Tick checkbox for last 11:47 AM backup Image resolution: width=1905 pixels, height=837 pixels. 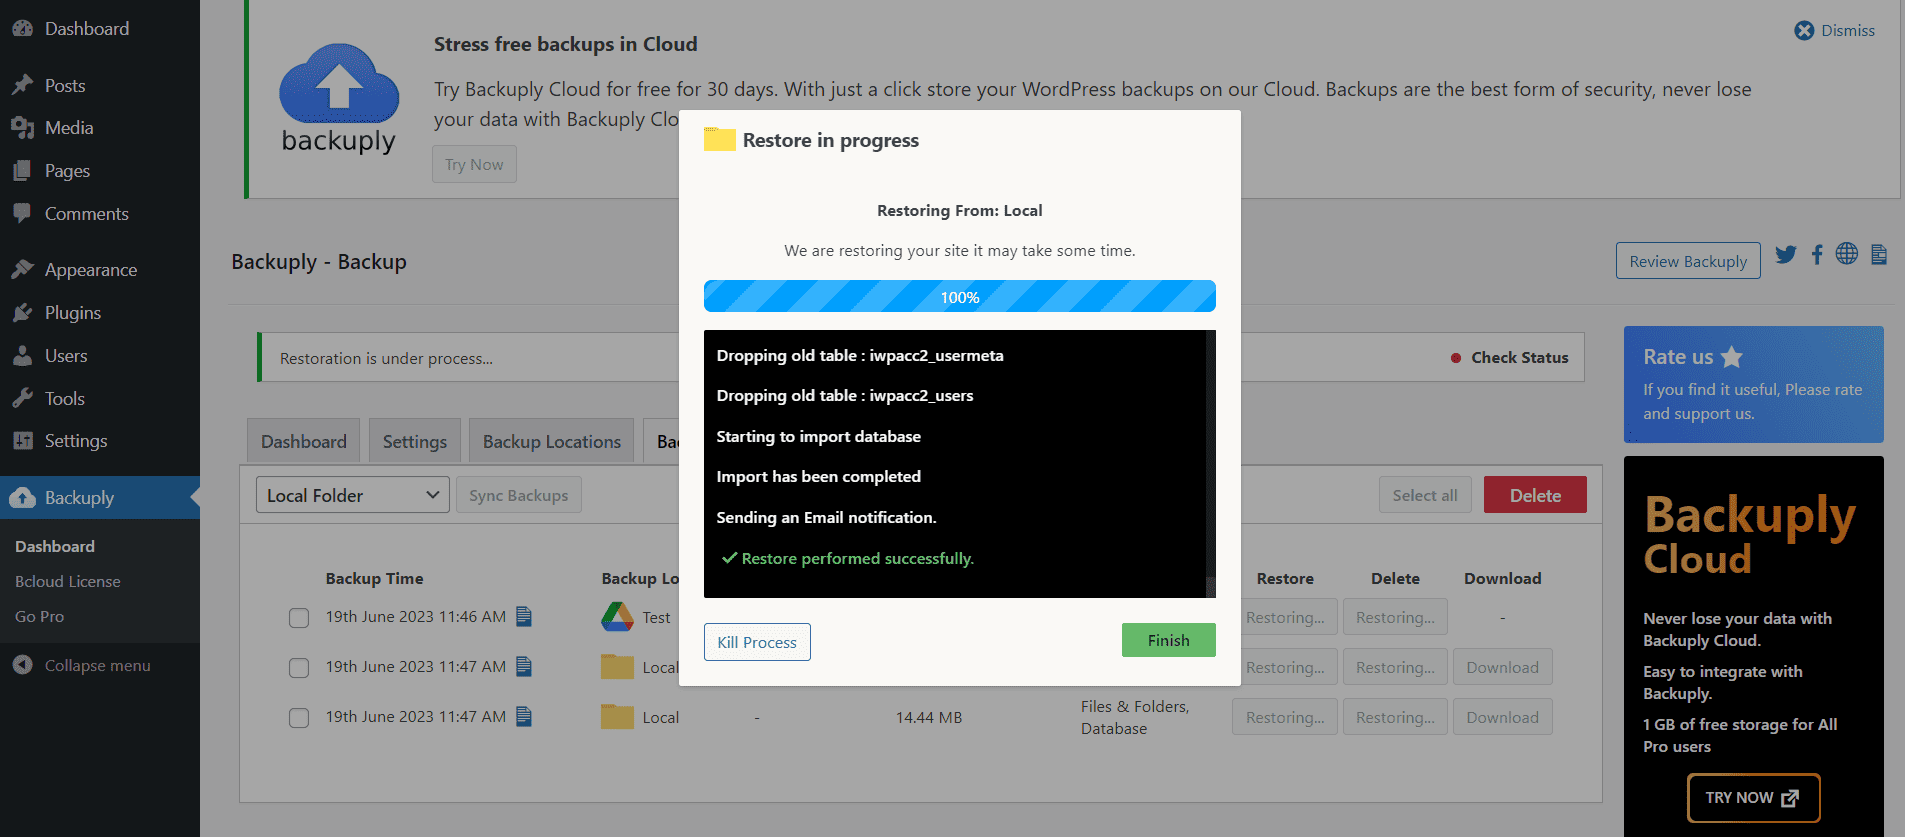click(x=299, y=718)
